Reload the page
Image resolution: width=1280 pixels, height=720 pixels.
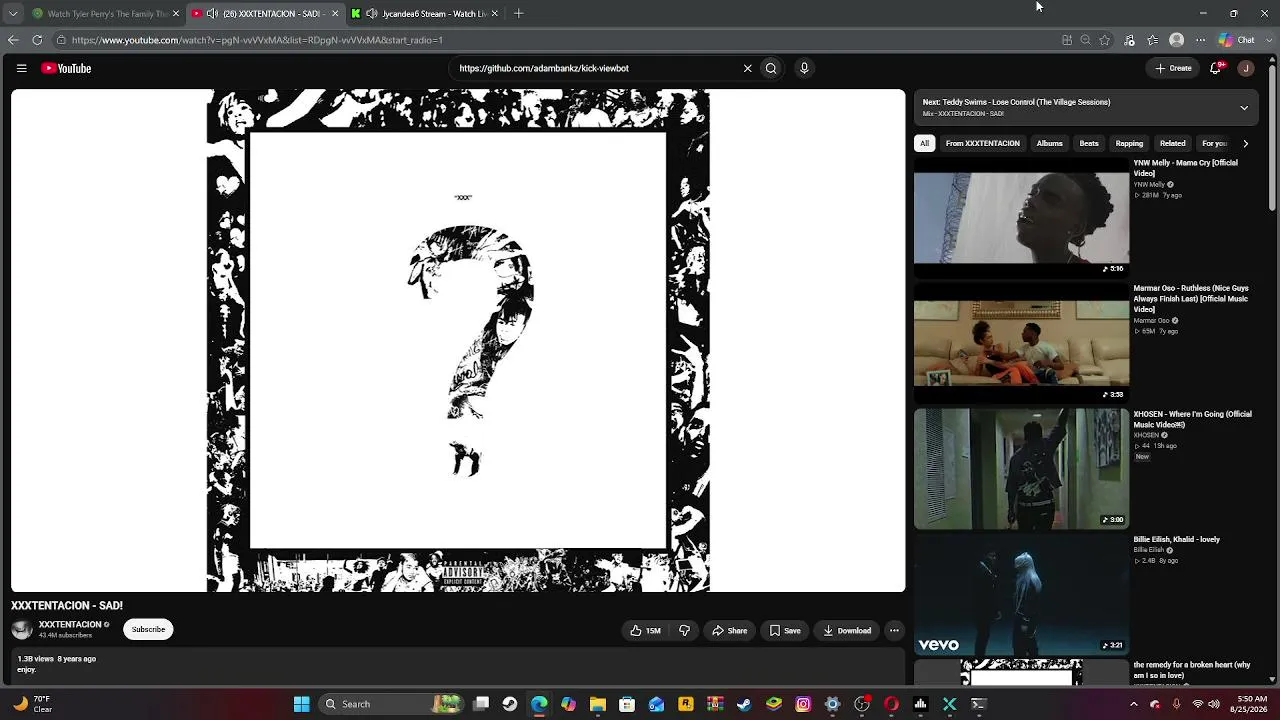37,40
